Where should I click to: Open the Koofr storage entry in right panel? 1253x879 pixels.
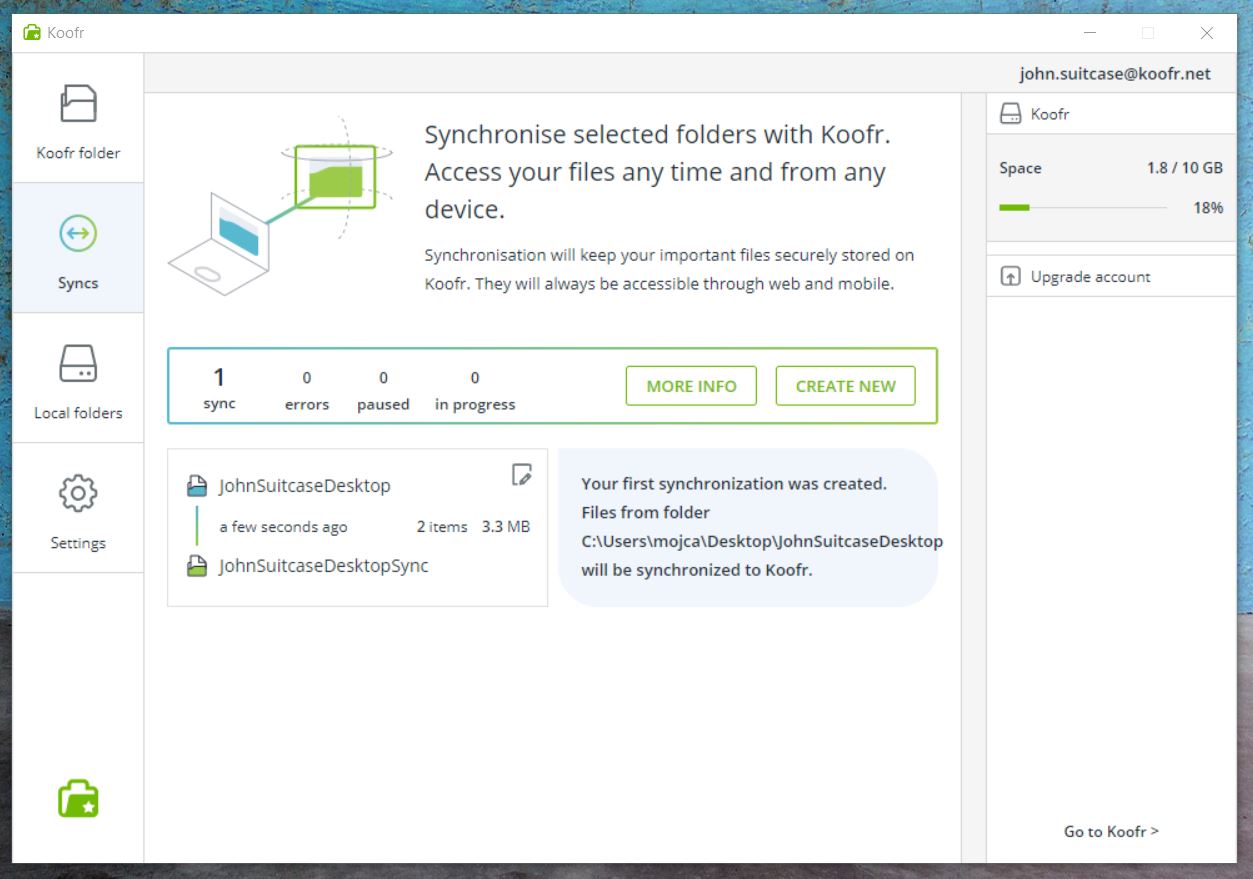[x=1111, y=114]
